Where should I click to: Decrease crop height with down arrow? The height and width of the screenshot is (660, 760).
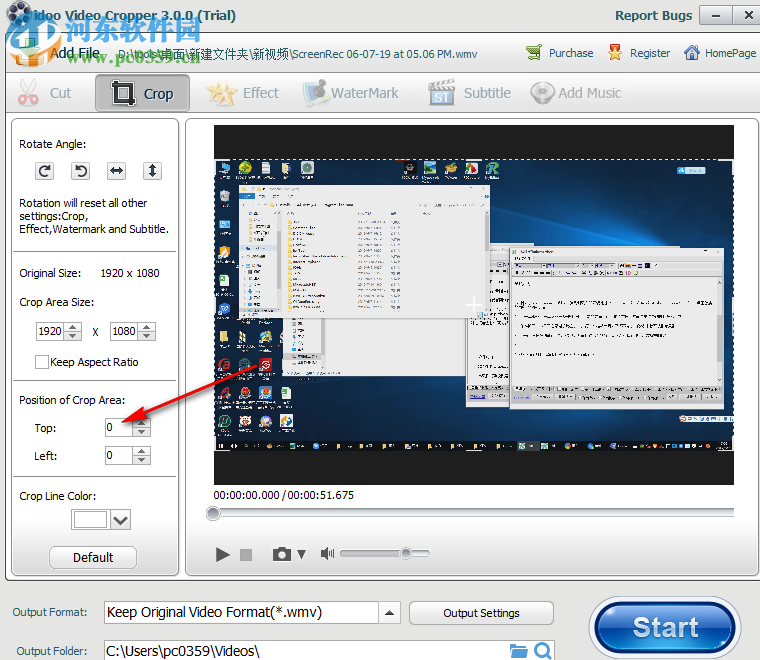146,336
